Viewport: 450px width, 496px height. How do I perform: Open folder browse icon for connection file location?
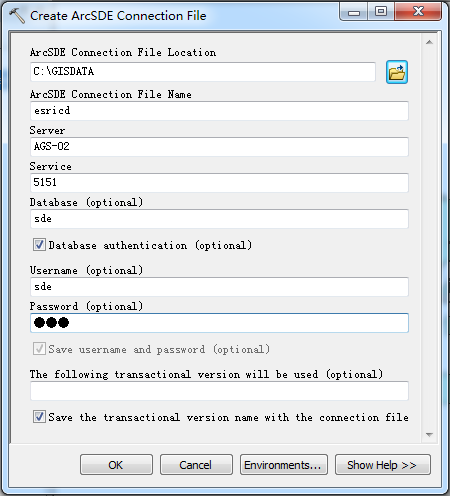coord(397,72)
